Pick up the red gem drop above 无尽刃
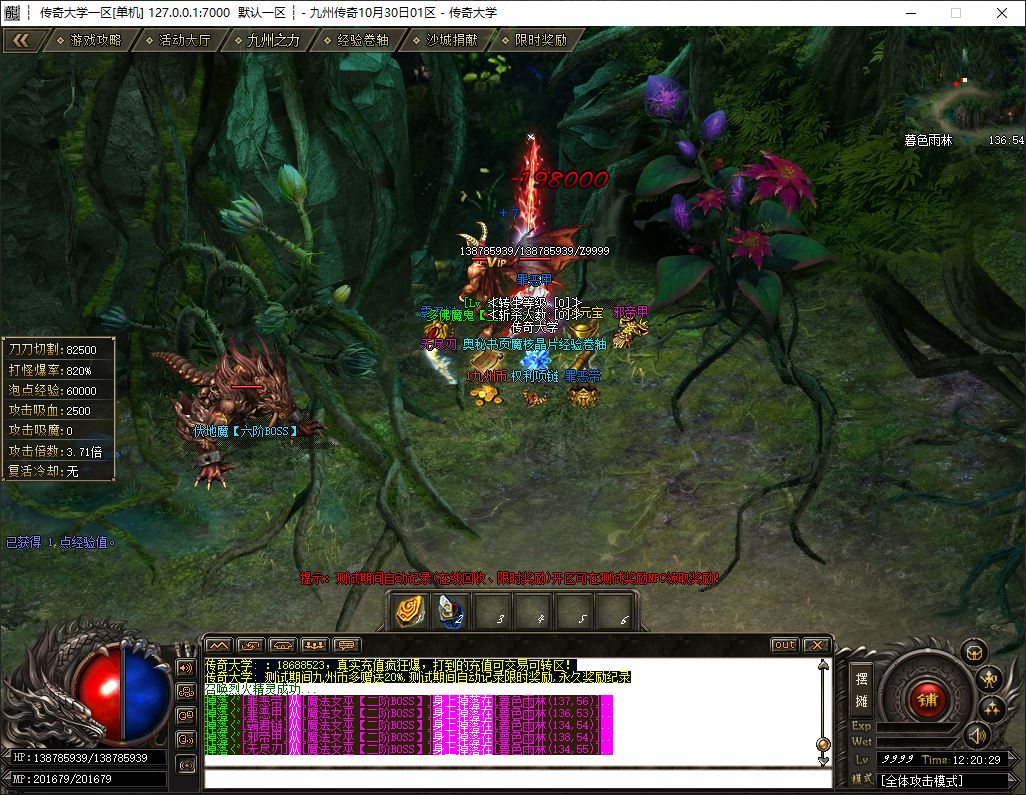 (x=437, y=329)
